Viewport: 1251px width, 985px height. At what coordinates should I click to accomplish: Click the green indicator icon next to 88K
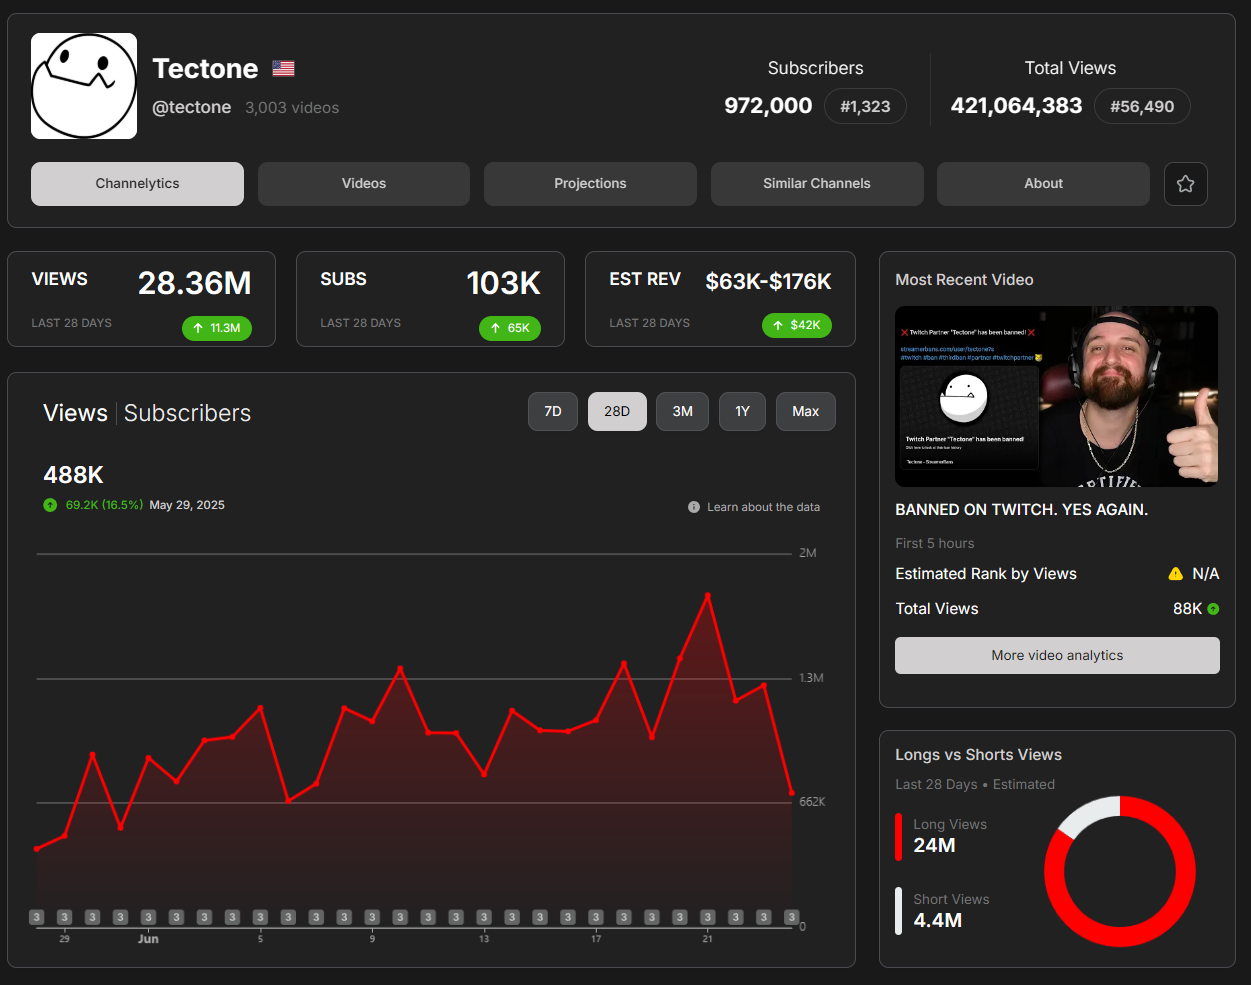point(1213,609)
